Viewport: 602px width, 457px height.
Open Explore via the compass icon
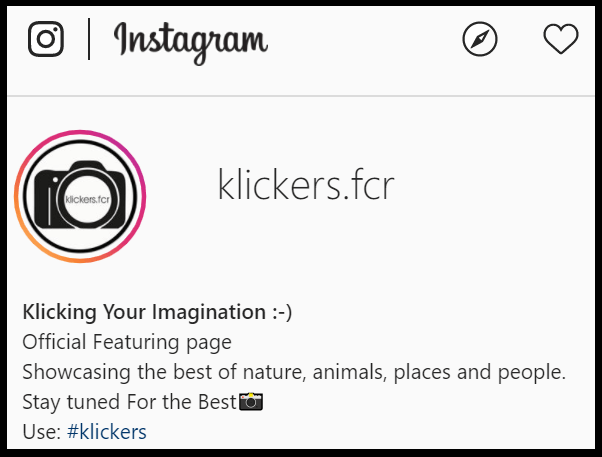pos(480,39)
